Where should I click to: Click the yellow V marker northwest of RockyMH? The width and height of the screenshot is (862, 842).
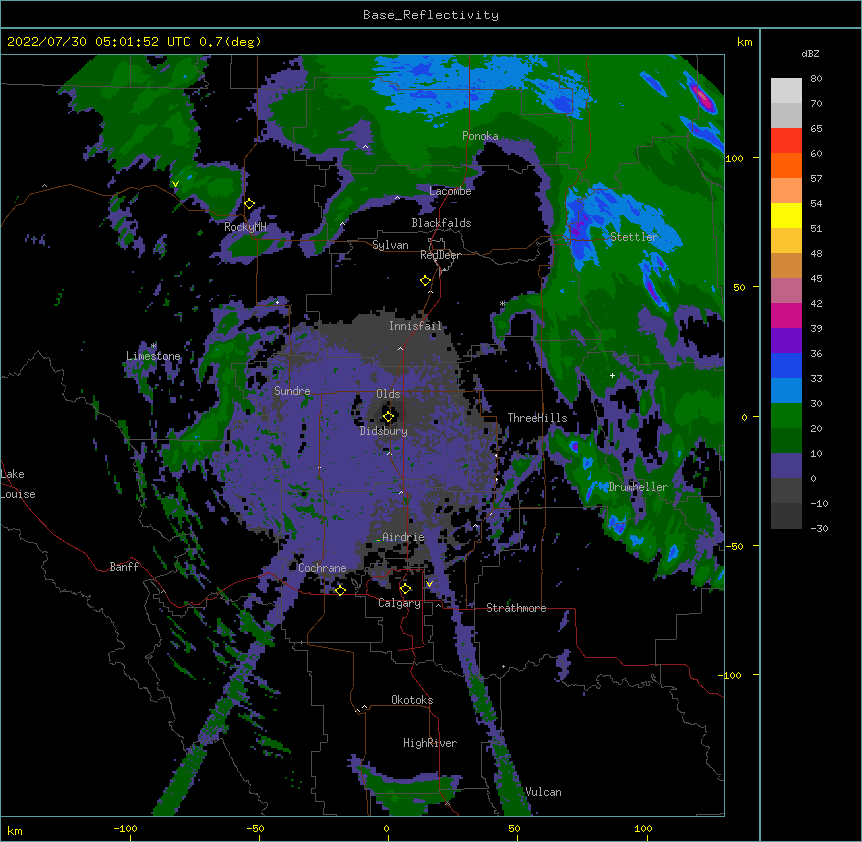pyautogui.click(x=175, y=184)
